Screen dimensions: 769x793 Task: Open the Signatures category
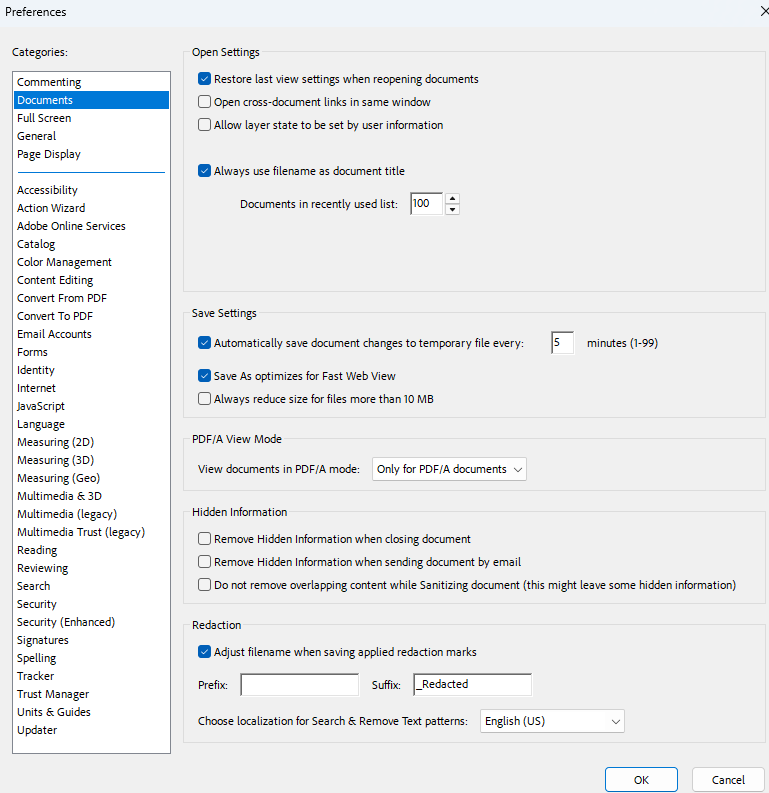tap(91, 640)
